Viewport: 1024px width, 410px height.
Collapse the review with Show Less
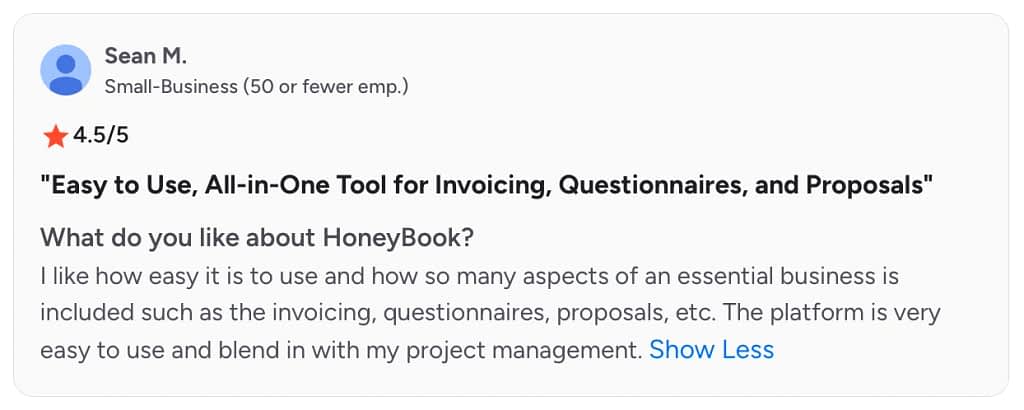pyautogui.click(x=711, y=350)
